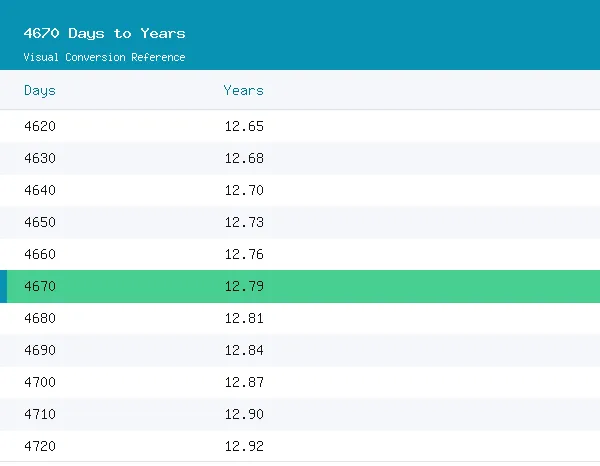600x466 pixels.
Task: Select the 4620 days cell
Action: pos(40,126)
